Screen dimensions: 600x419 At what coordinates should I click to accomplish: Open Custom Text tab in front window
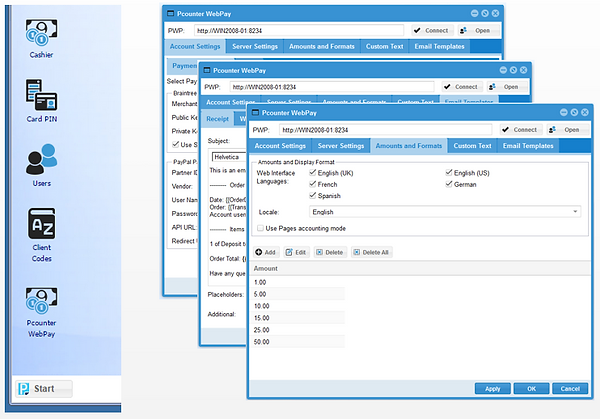472,146
